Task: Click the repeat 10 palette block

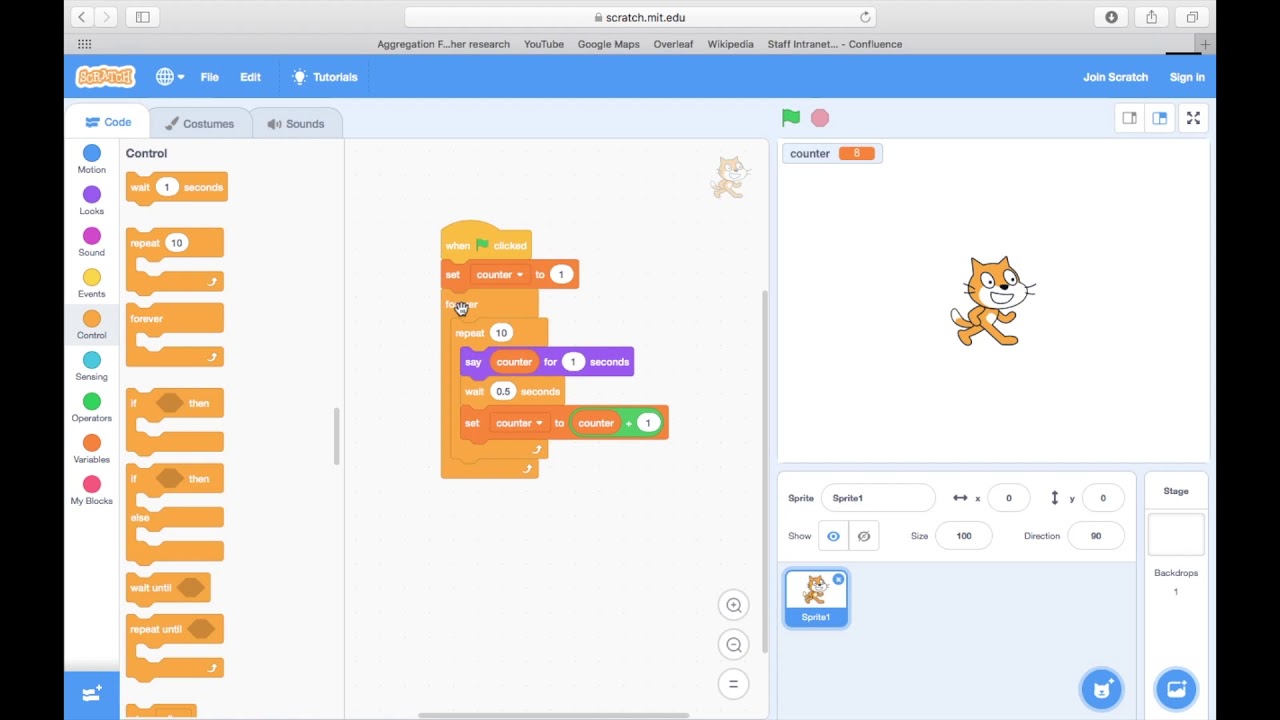Action: (x=174, y=260)
